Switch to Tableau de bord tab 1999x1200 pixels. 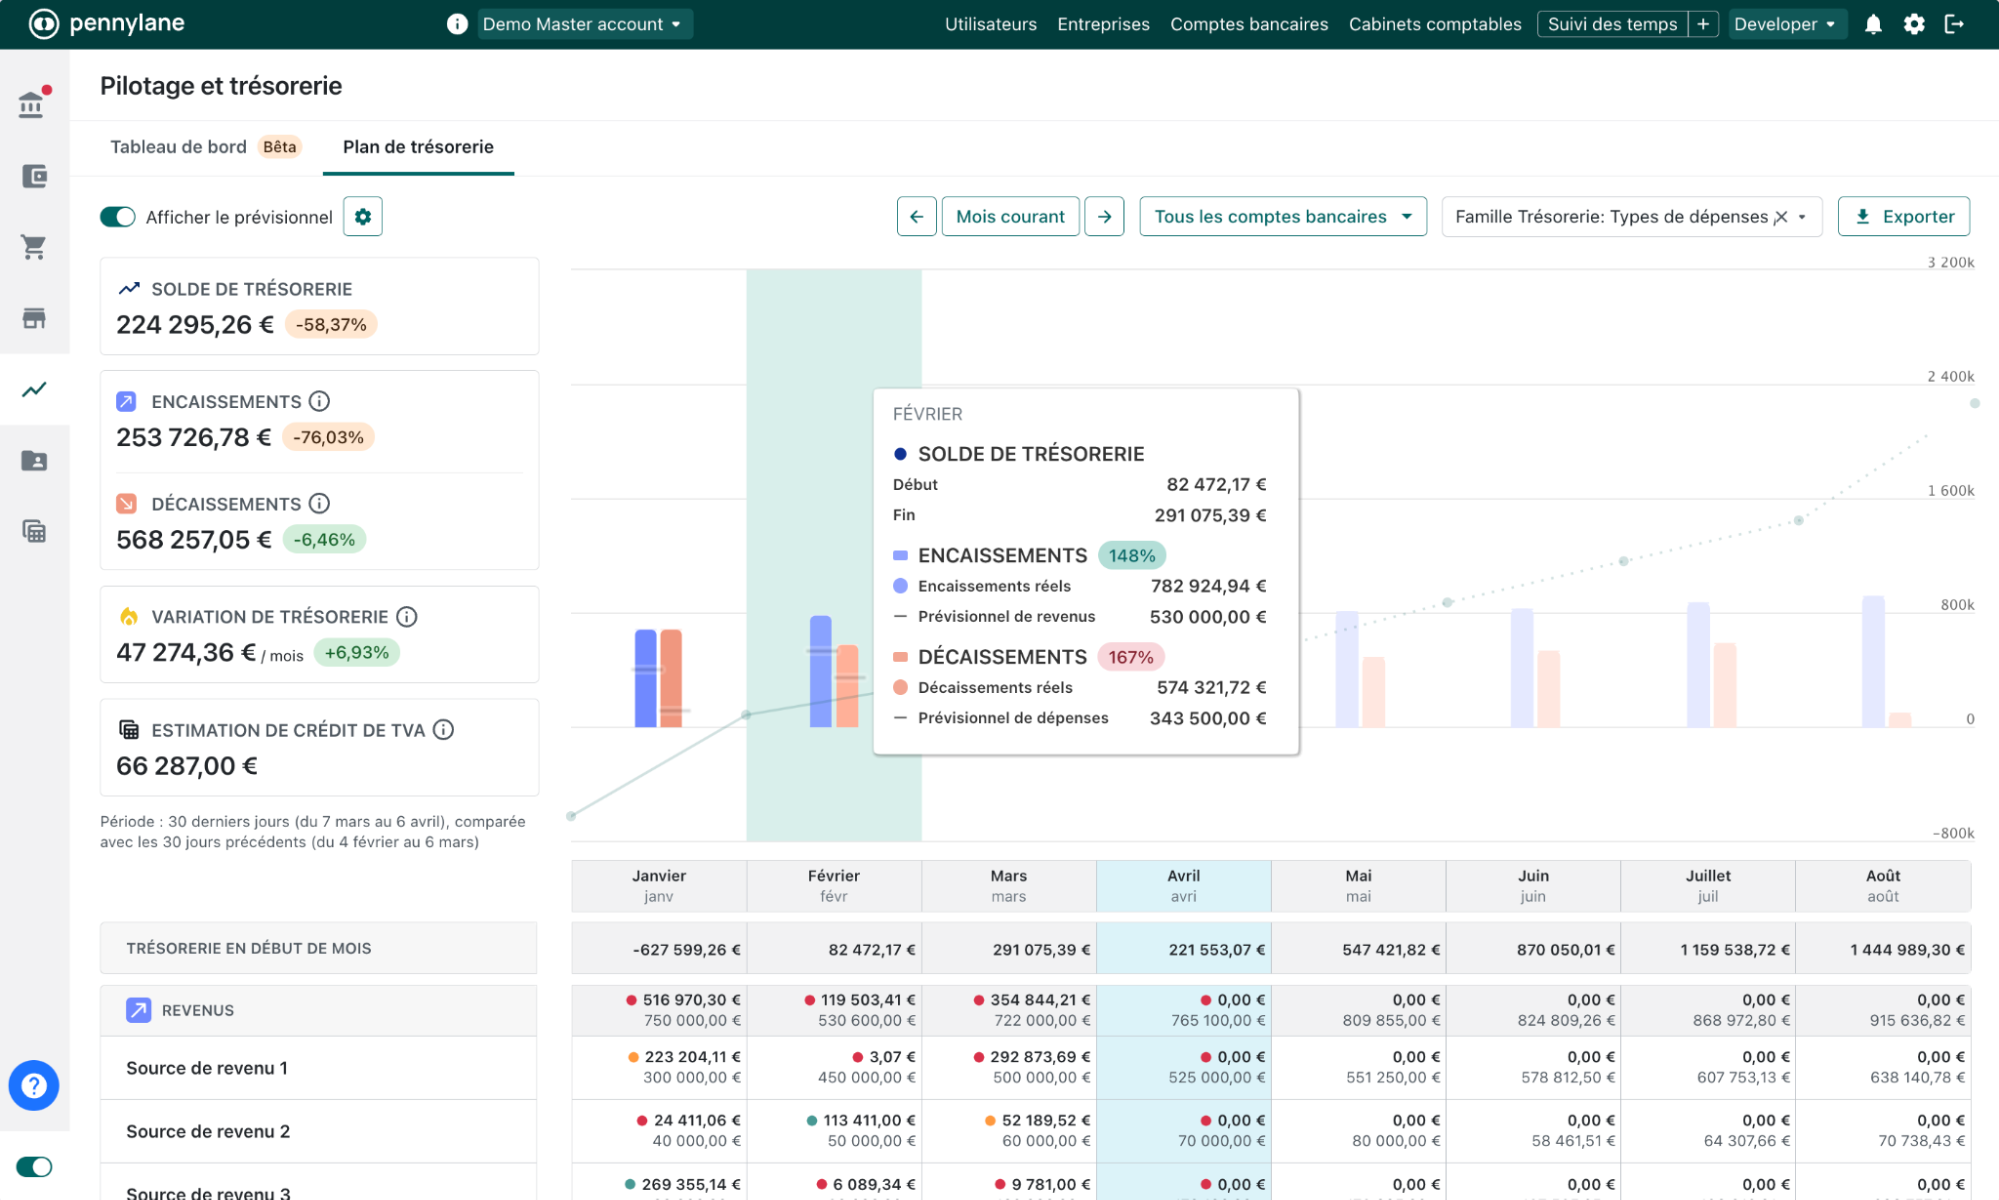tap(179, 147)
